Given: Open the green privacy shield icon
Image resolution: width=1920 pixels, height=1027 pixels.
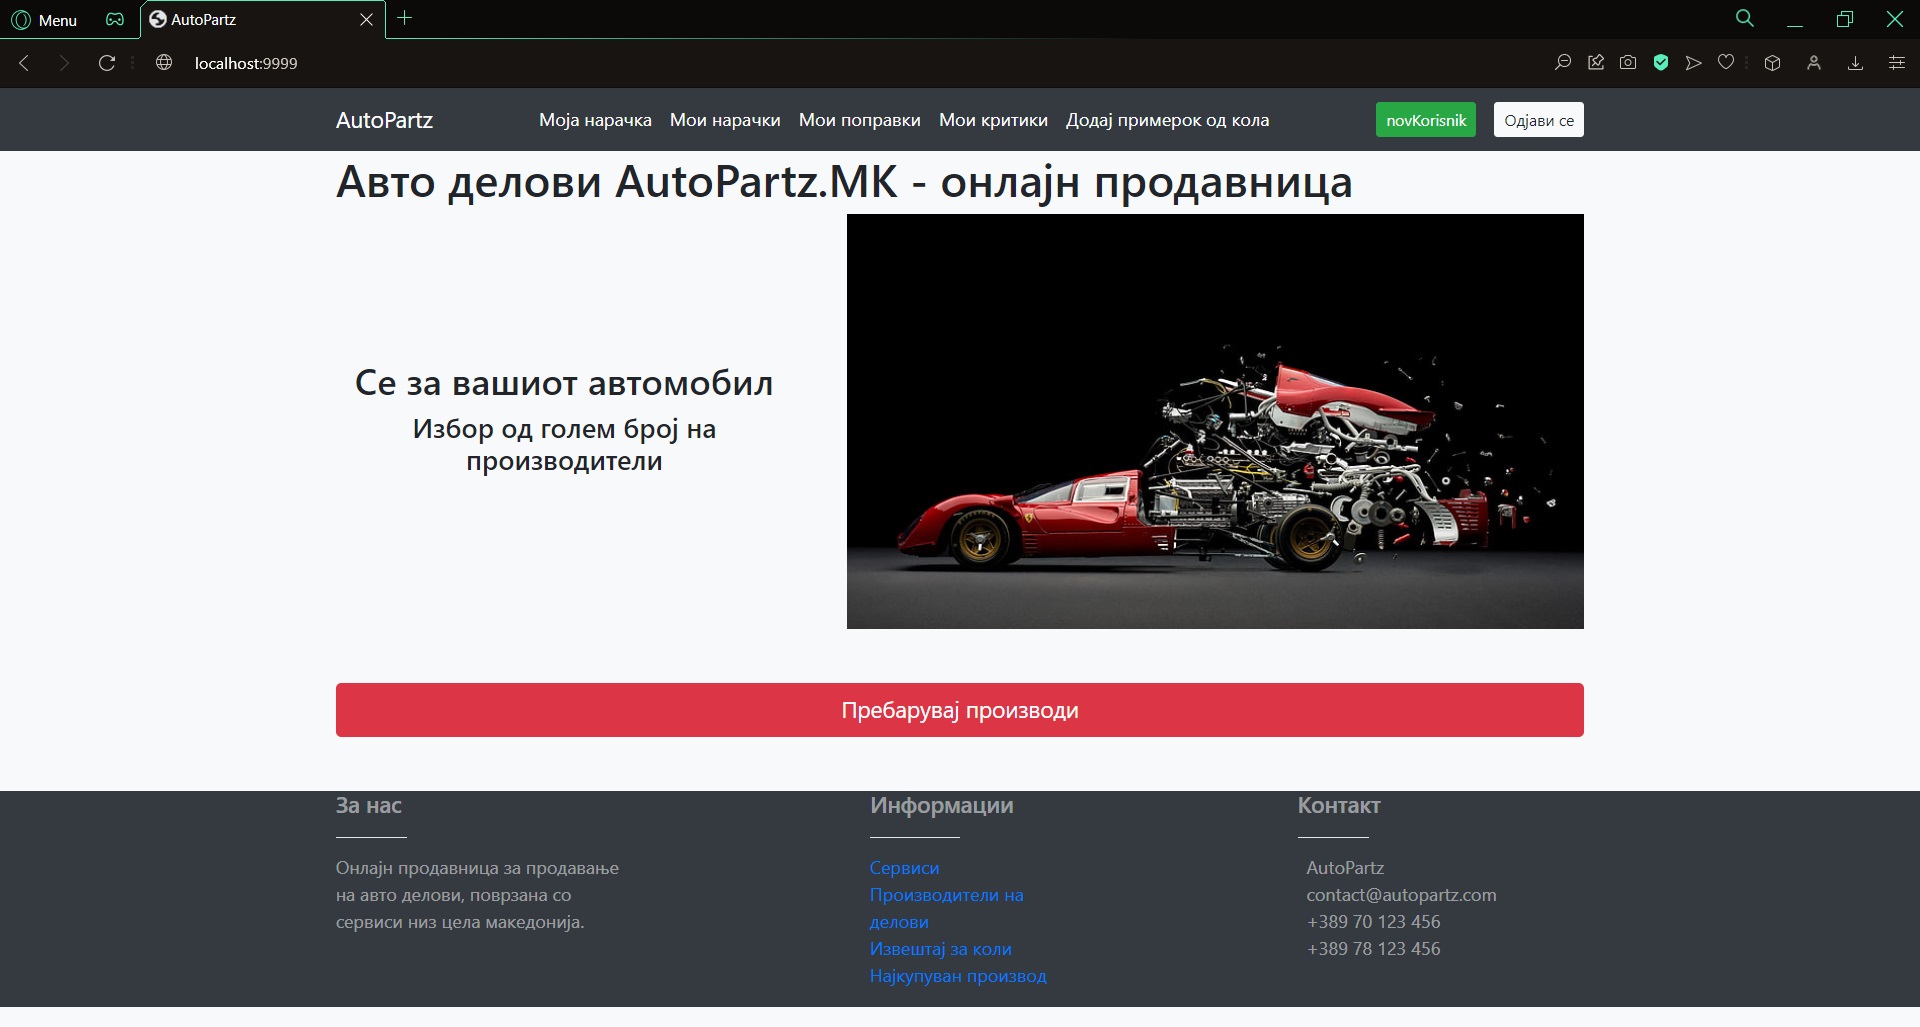Looking at the screenshot, I should click(1661, 63).
